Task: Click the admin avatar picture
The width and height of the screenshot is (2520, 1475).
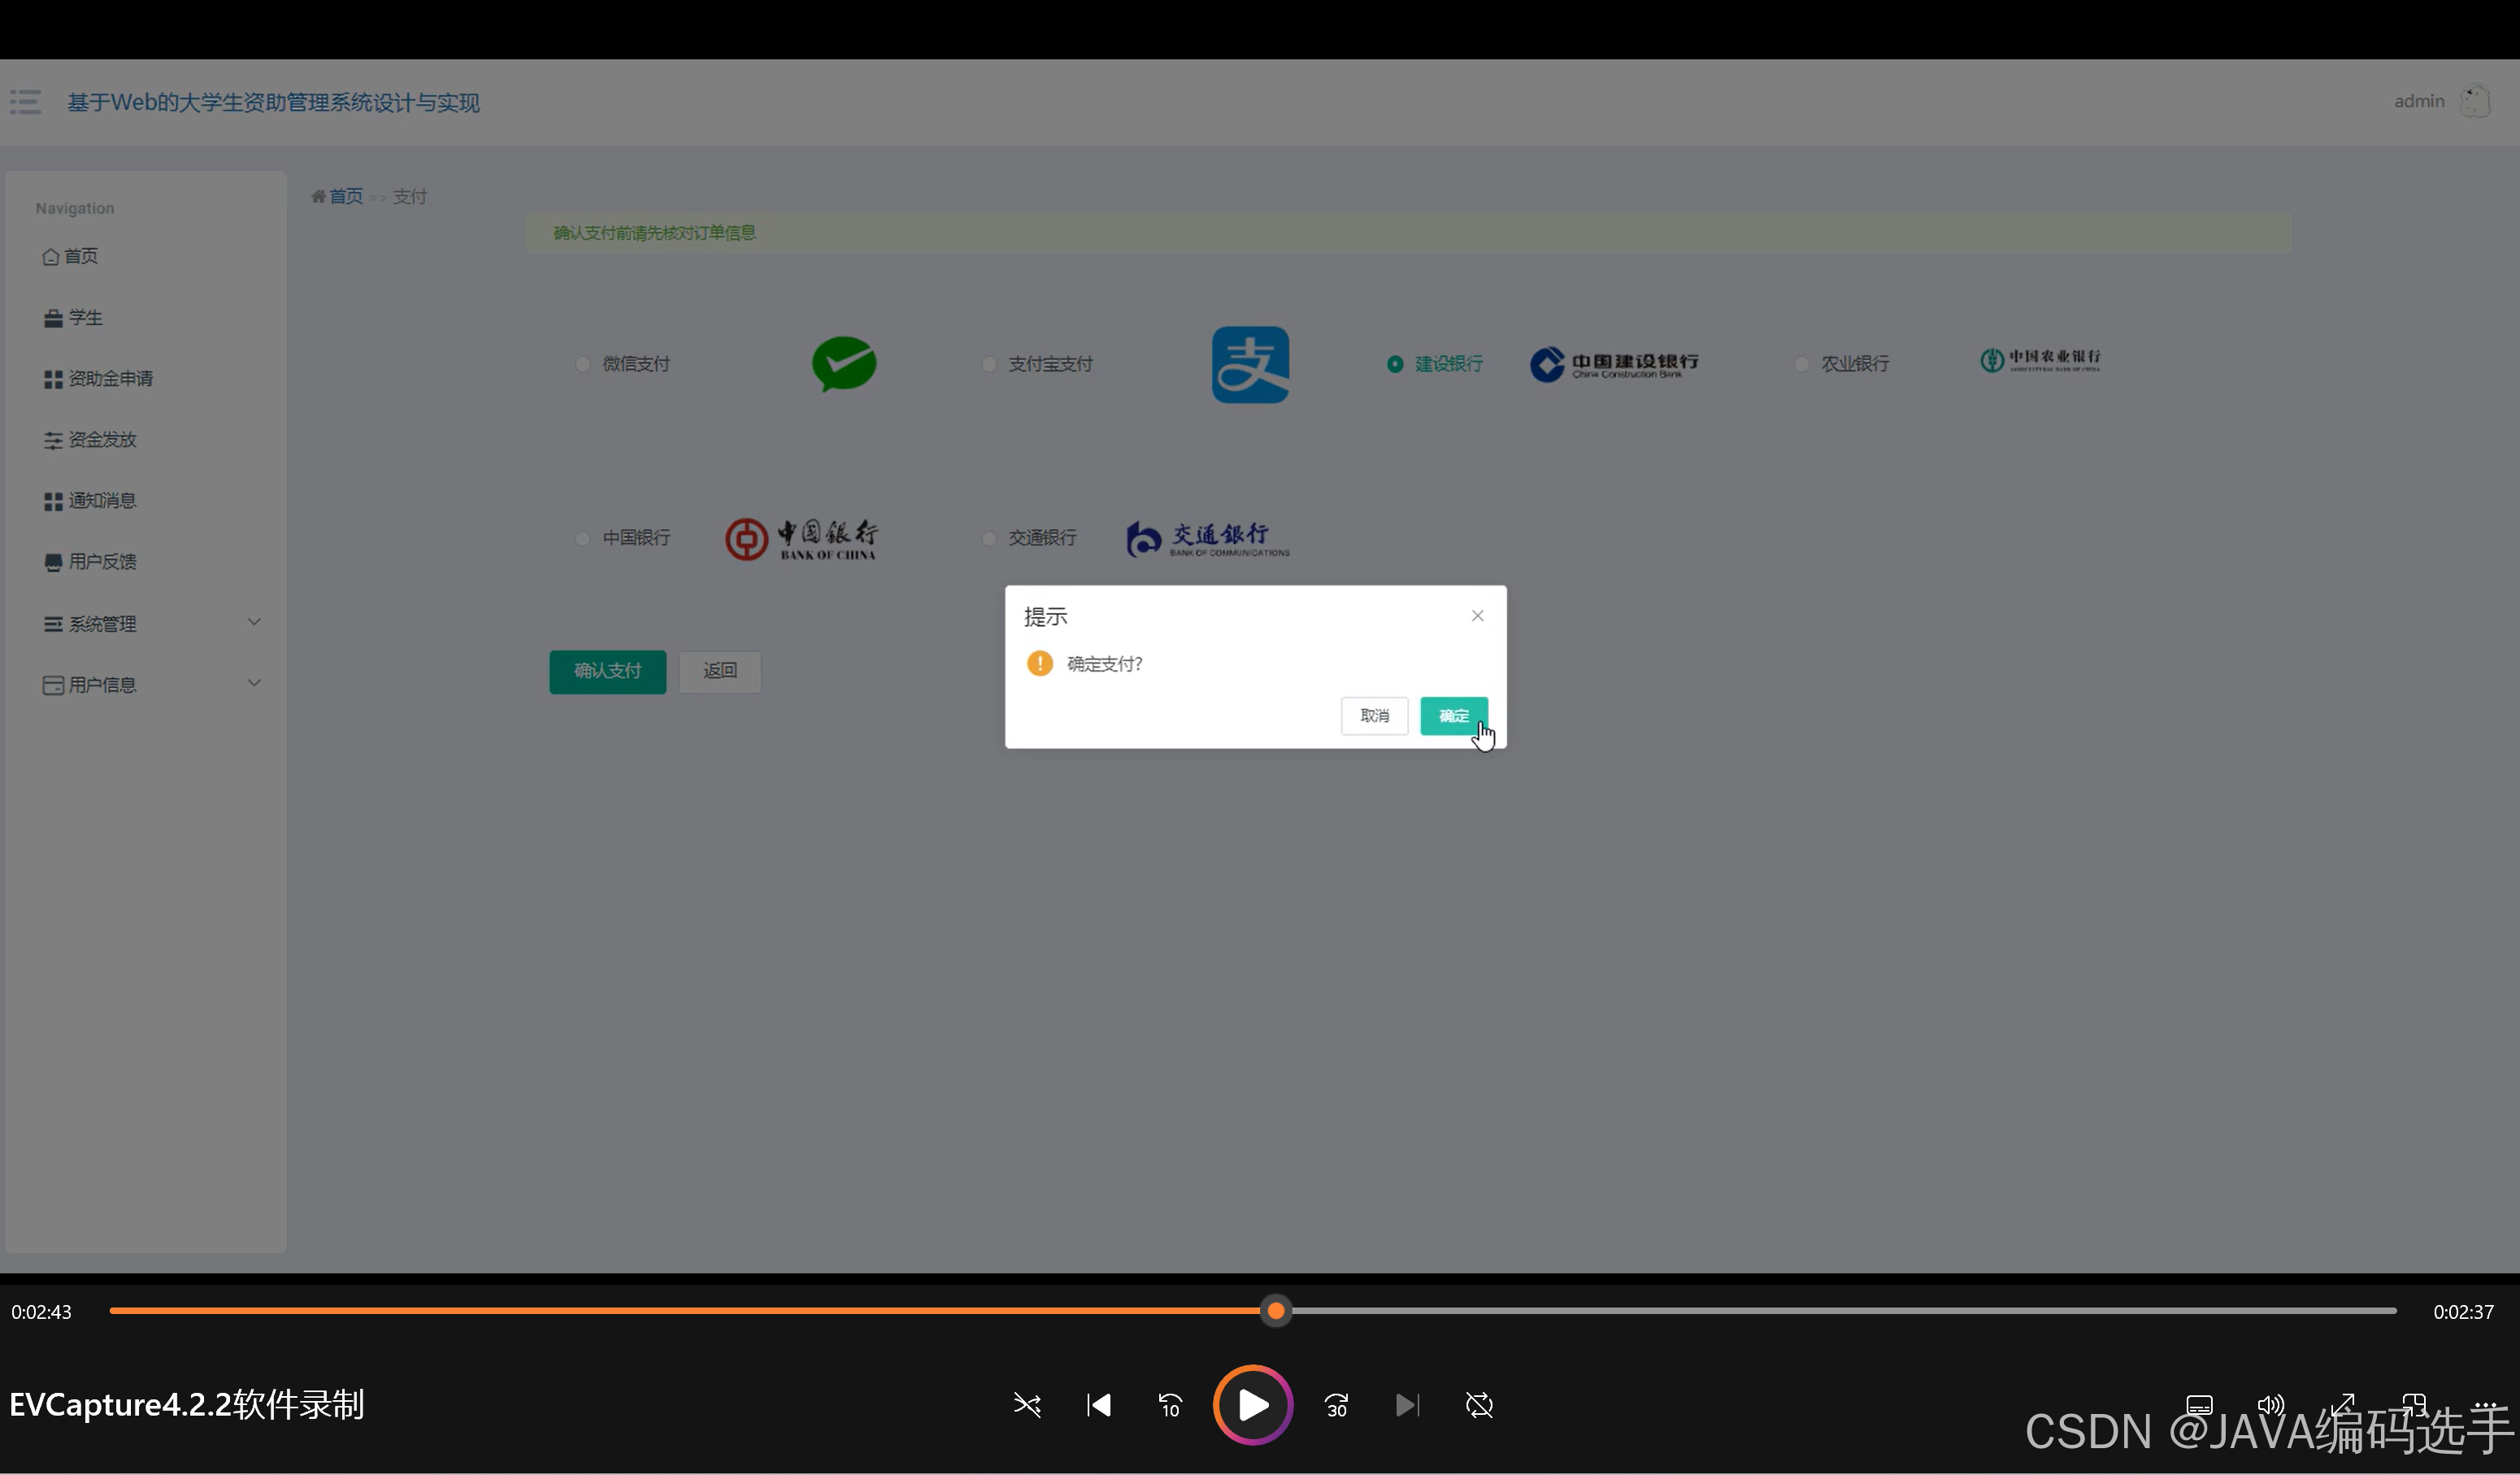Action: (x=2475, y=101)
